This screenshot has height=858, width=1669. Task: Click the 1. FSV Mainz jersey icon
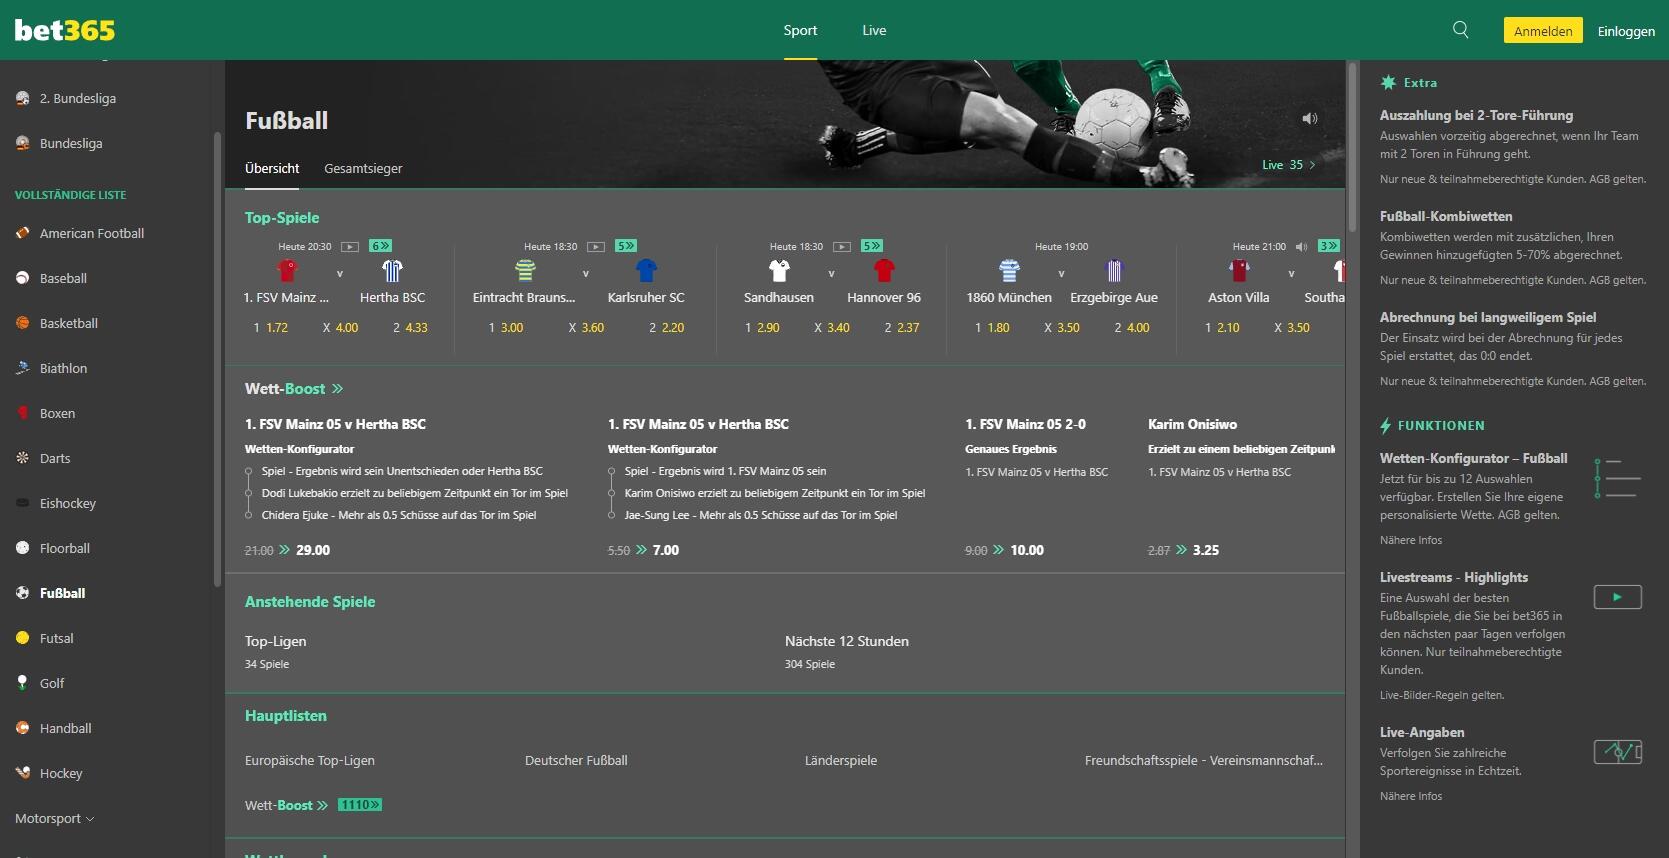(287, 271)
